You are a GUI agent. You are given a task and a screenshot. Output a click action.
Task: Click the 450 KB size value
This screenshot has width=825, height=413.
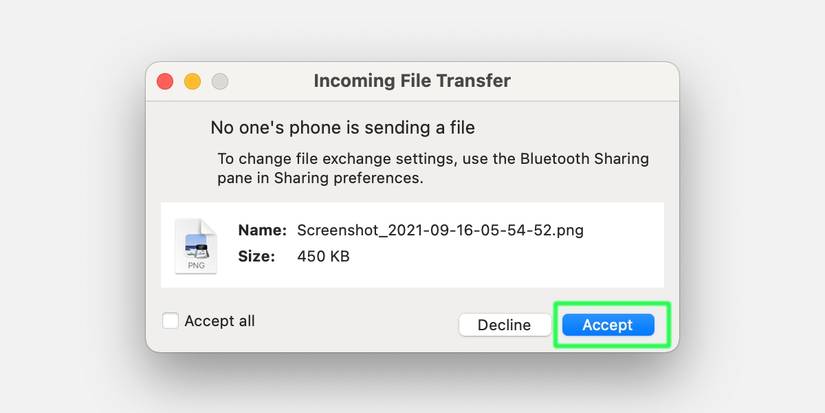click(323, 256)
